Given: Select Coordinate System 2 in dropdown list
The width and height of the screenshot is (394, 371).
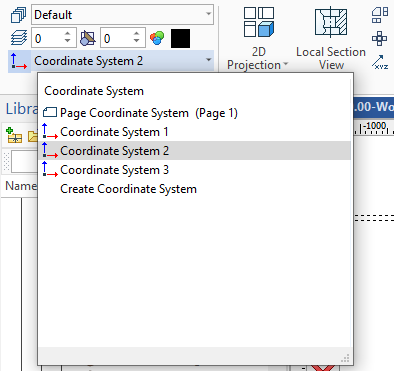Looking at the screenshot, I should coord(195,151).
